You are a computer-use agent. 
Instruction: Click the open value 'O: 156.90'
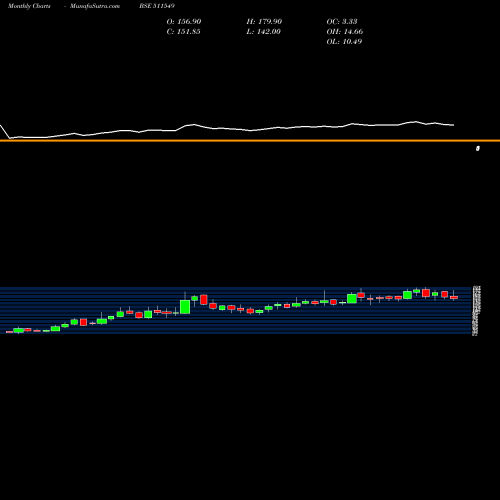click(x=184, y=21)
